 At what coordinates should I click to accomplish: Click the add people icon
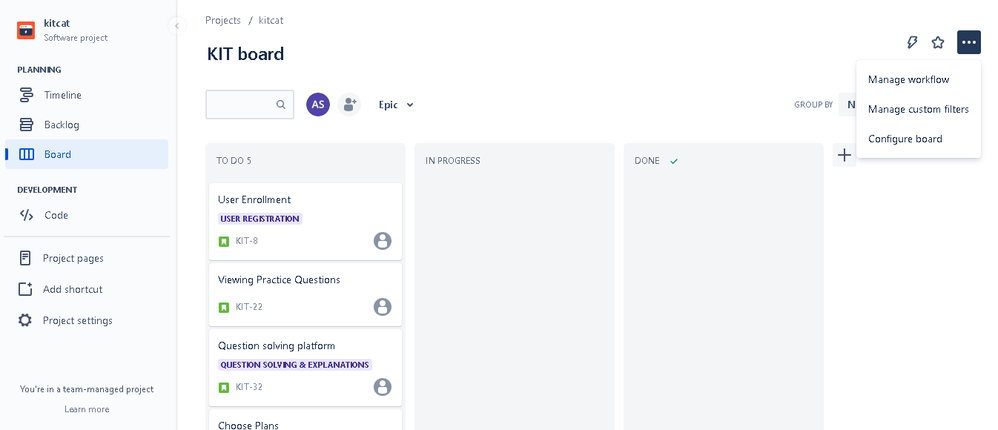(349, 104)
